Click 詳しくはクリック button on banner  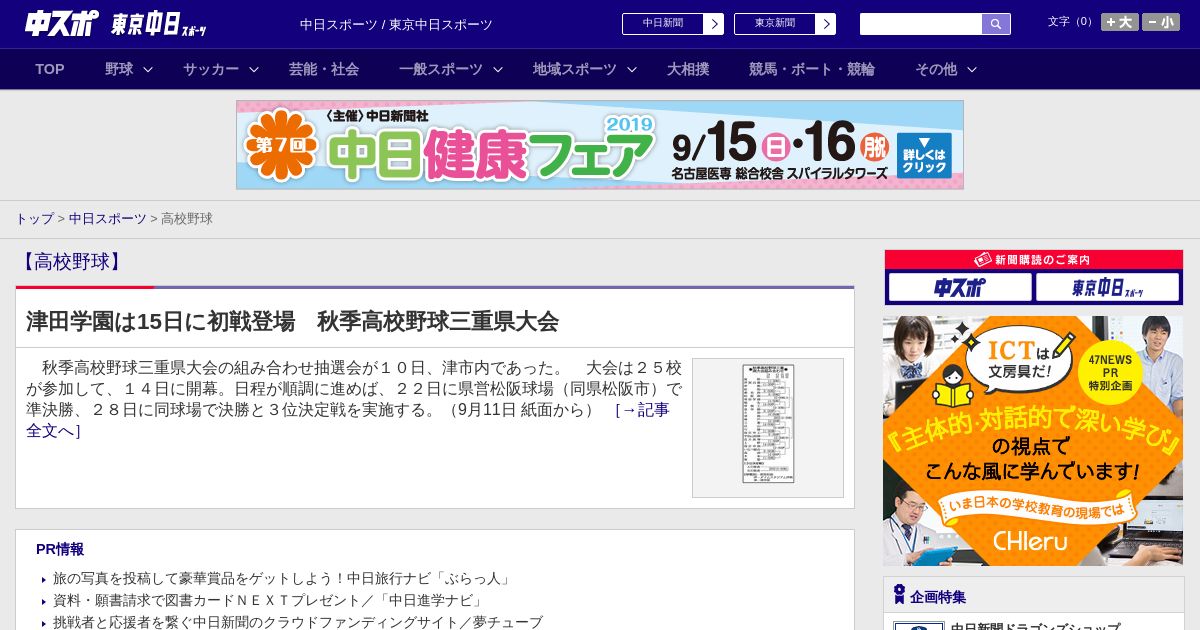coord(924,155)
